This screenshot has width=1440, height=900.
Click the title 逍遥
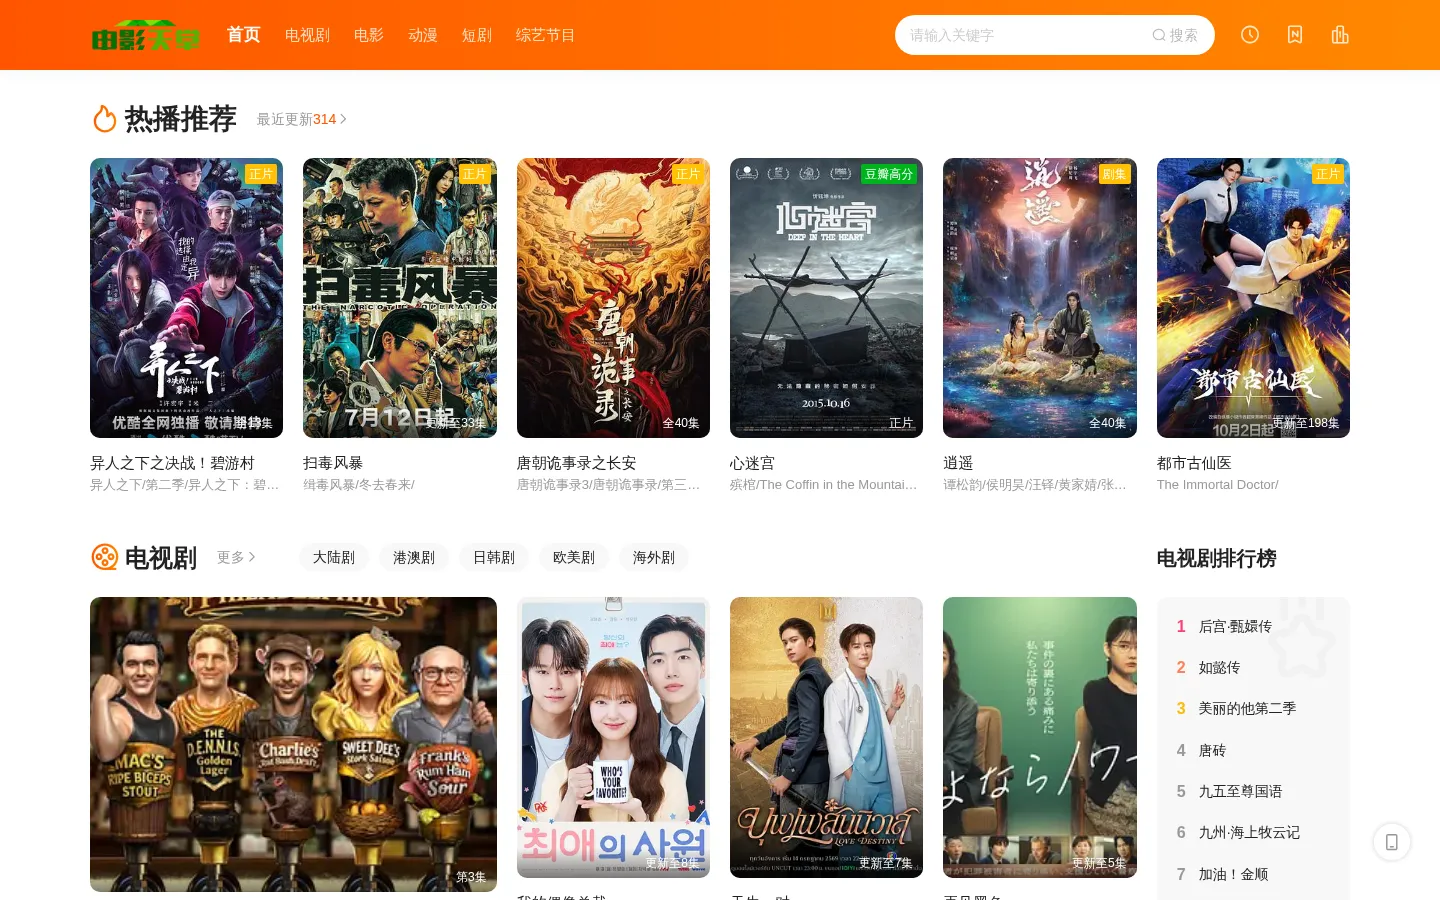pyautogui.click(x=958, y=463)
